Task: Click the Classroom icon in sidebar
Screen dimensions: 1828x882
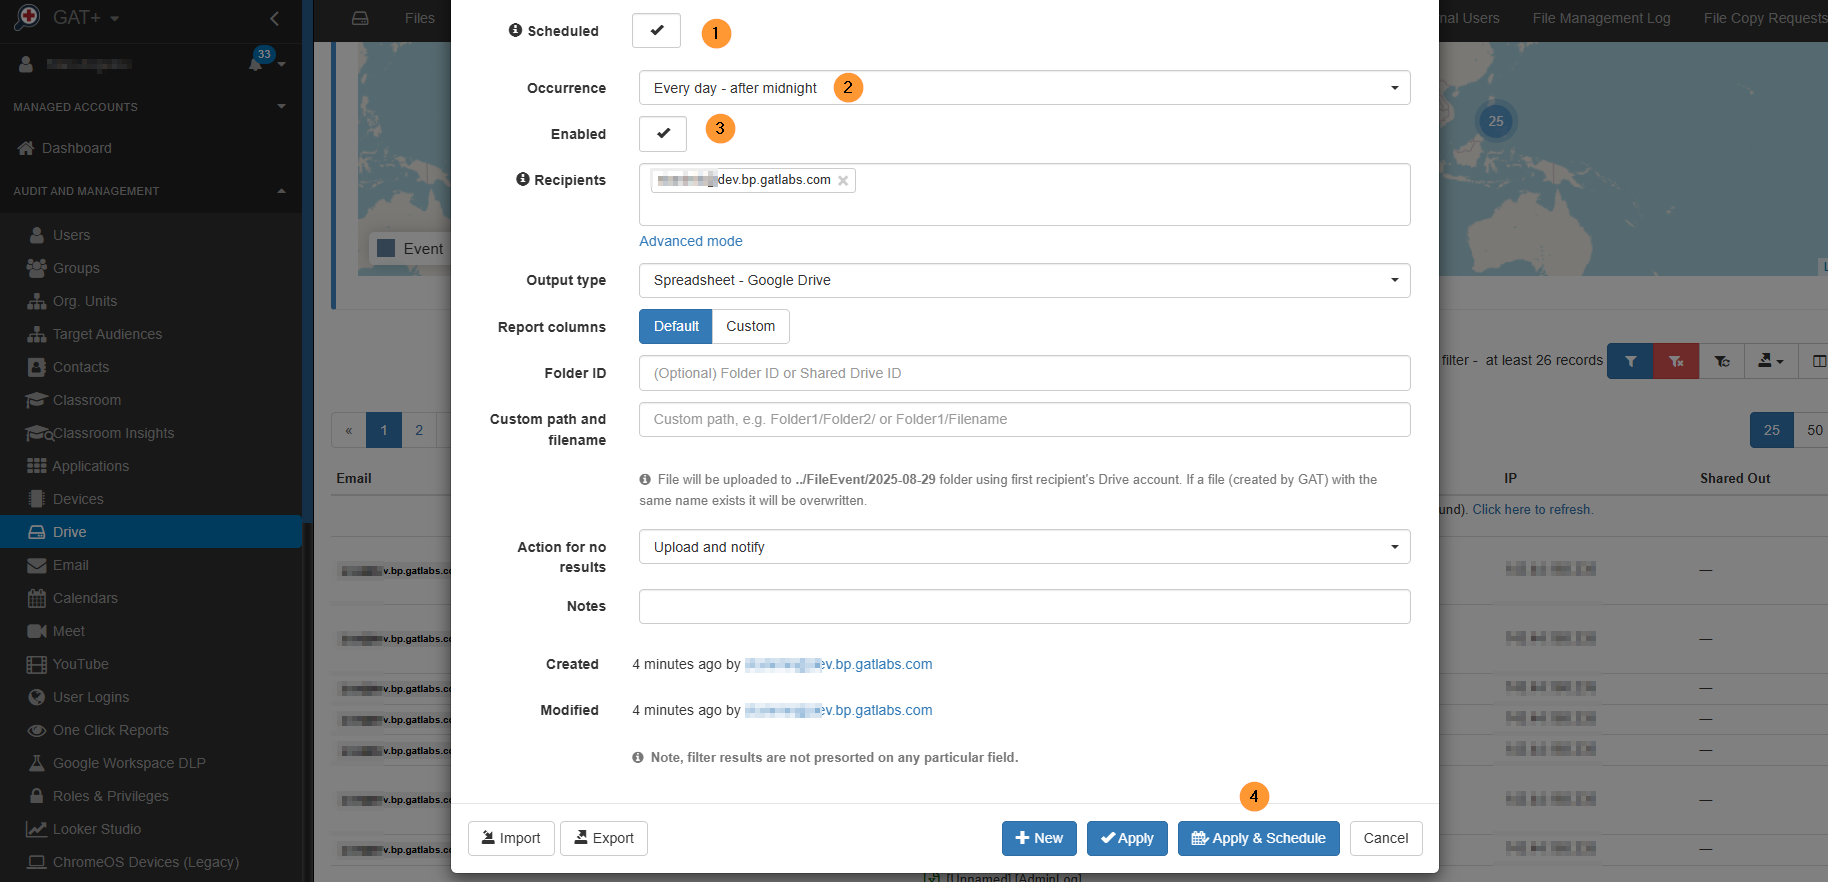Action: click(x=37, y=400)
